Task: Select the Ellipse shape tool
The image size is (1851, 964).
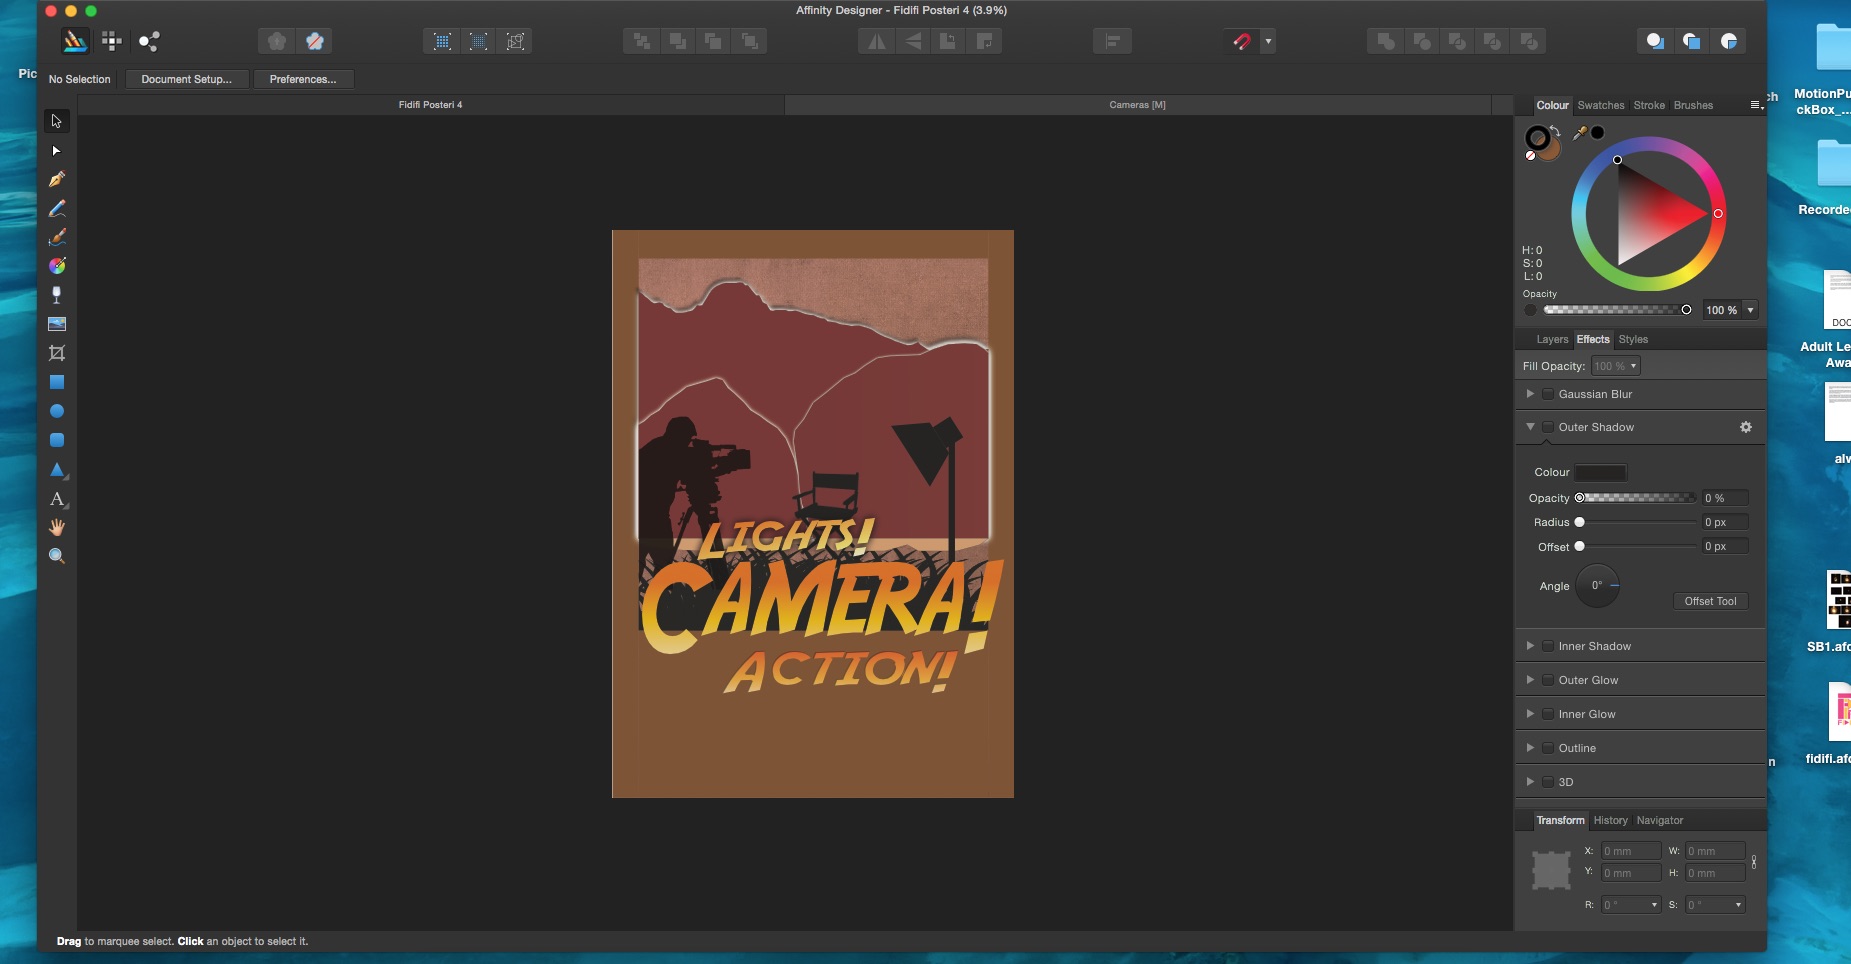Action: tap(57, 411)
